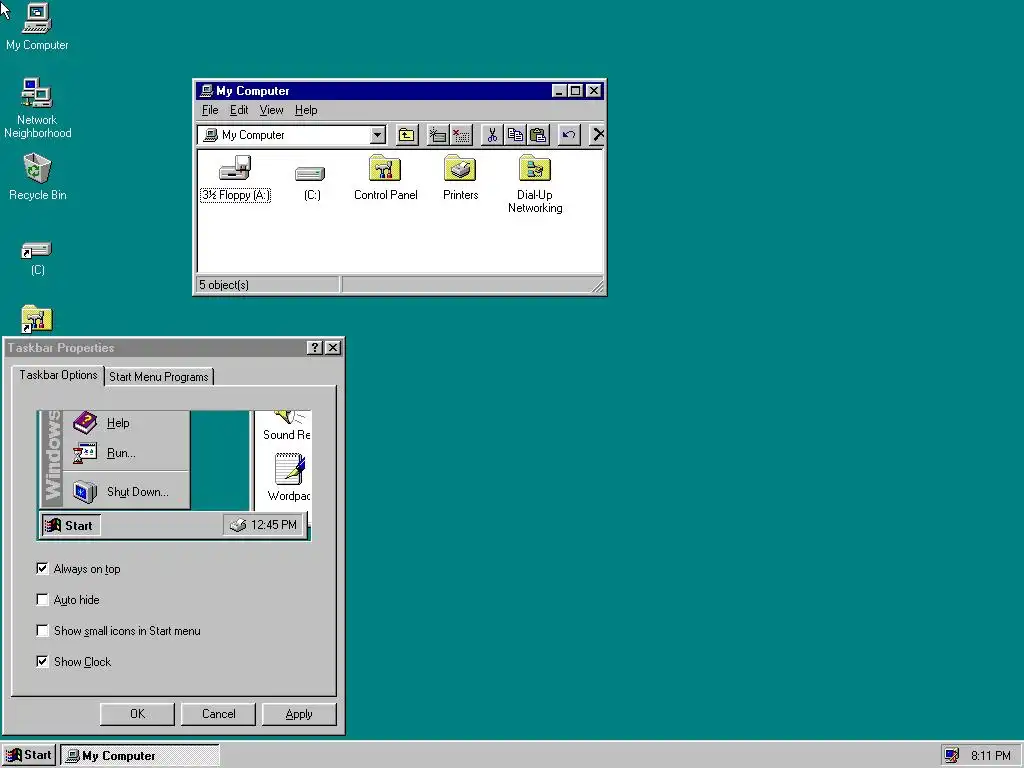Click the 8:11 PM taskbar clock
The height and width of the screenshot is (768, 1024).
coord(990,756)
